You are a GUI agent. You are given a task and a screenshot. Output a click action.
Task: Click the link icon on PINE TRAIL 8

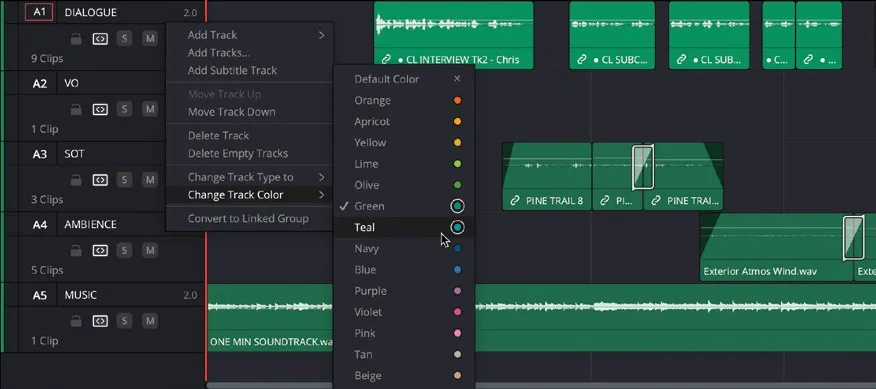515,200
